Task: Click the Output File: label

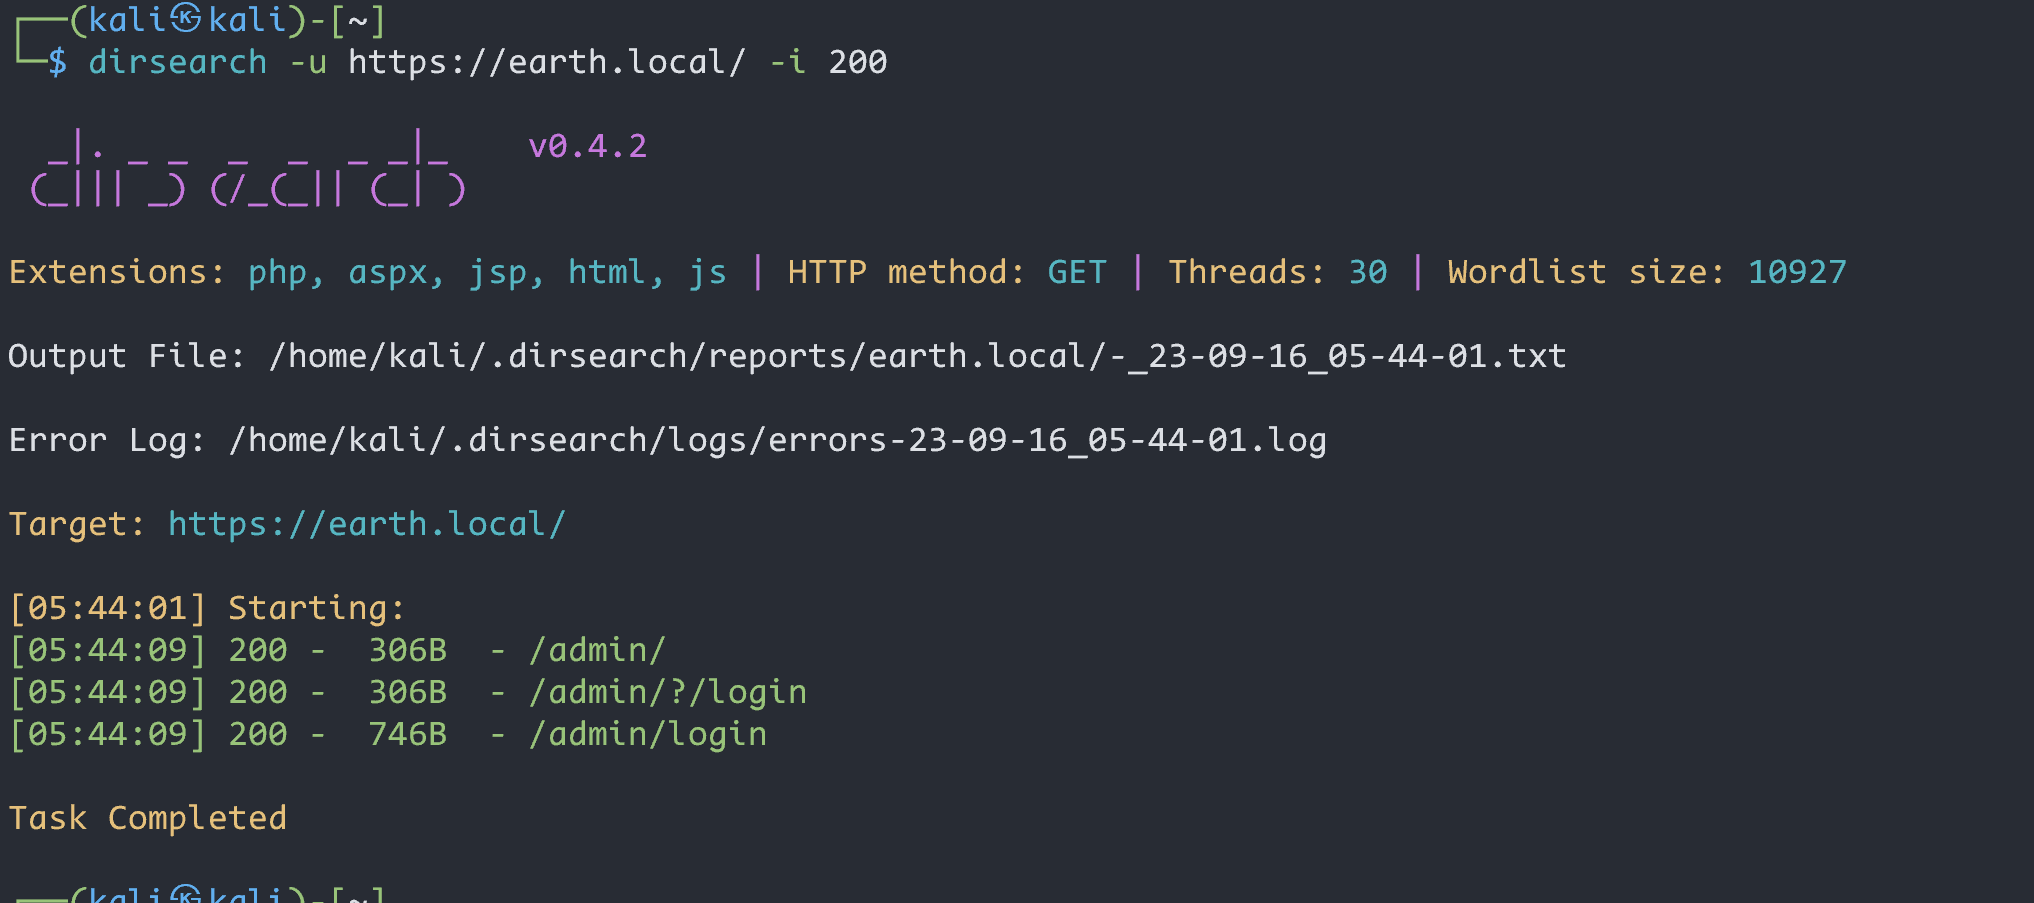Action: tap(127, 356)
